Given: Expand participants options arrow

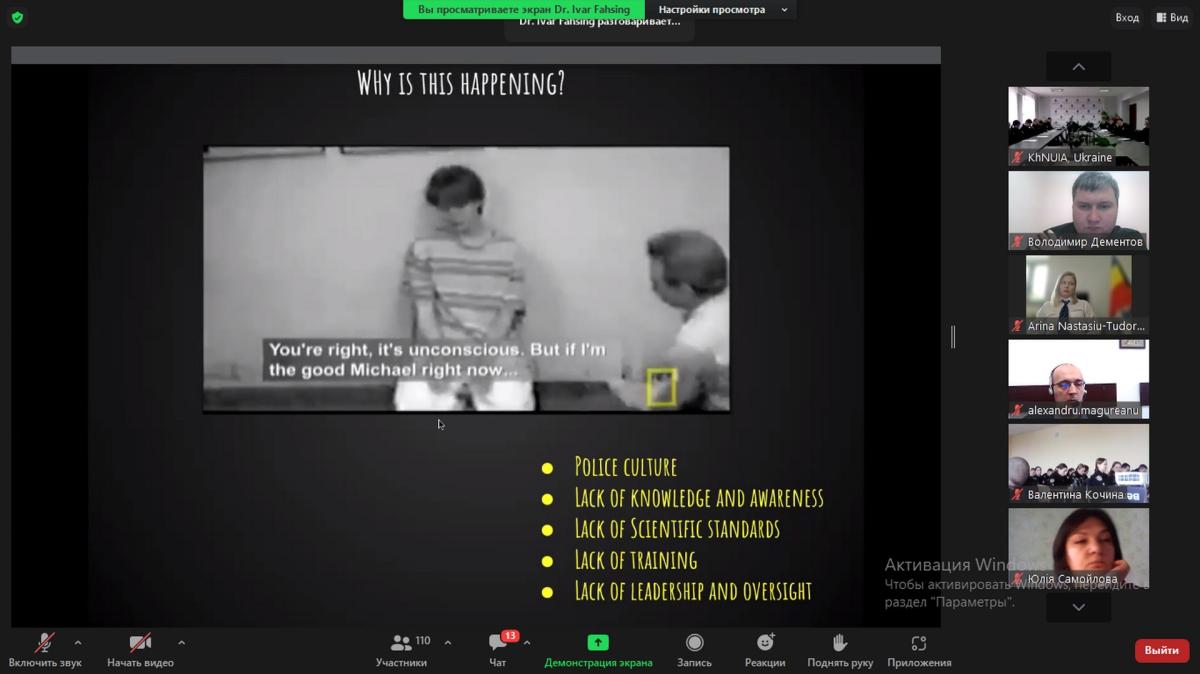Looking at the screenshot, I should [x=447, y=642].
